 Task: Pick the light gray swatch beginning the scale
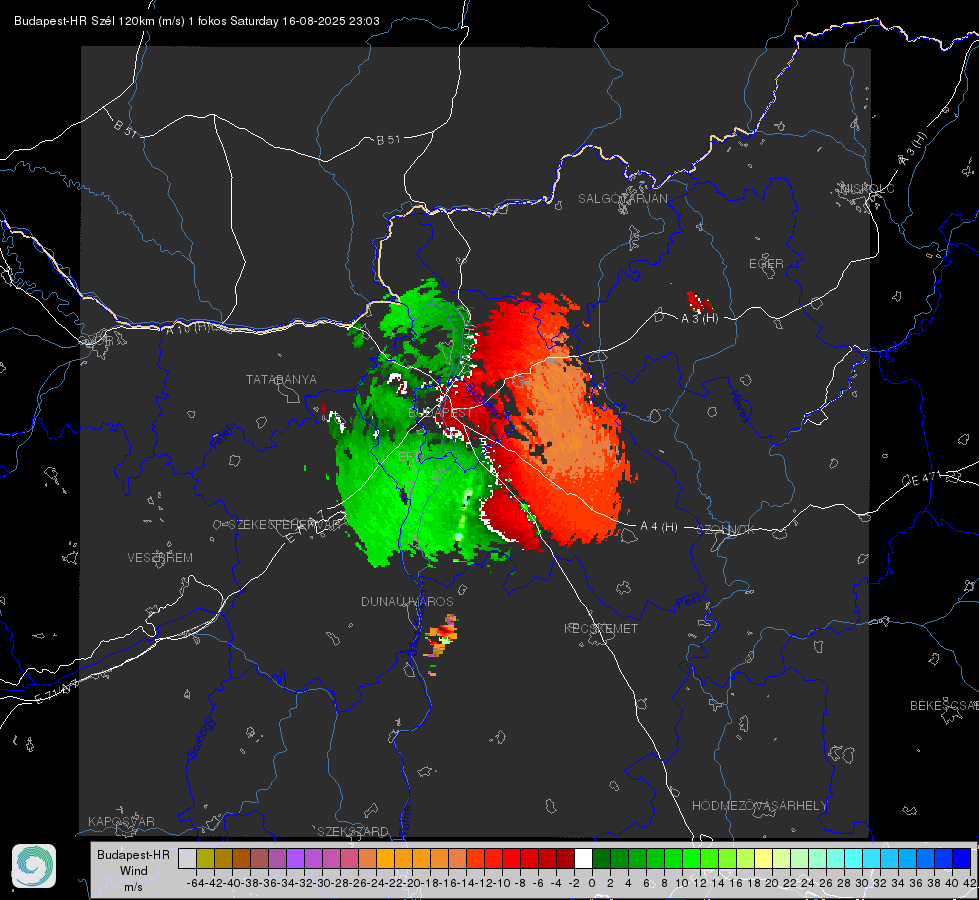pos(187,858)
